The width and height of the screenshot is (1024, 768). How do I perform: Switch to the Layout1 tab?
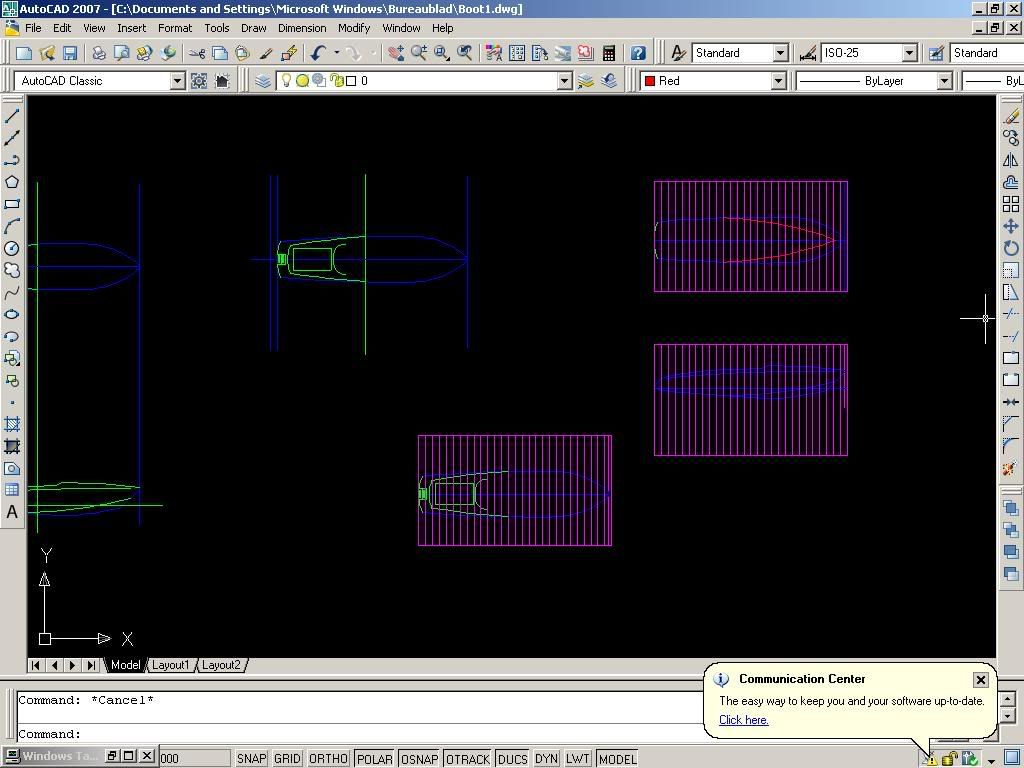coord(170,665)
